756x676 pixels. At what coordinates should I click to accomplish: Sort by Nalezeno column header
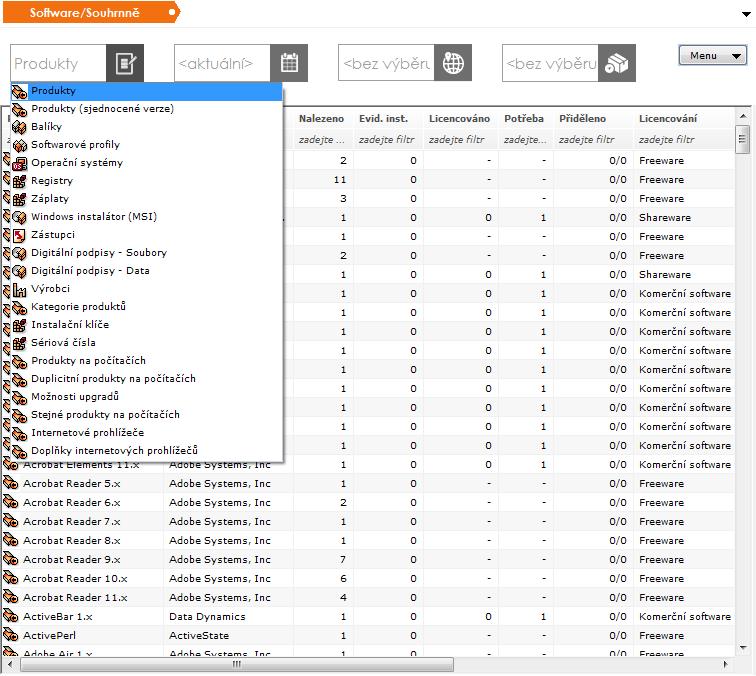pyautogui.click(x=321, y=119)
